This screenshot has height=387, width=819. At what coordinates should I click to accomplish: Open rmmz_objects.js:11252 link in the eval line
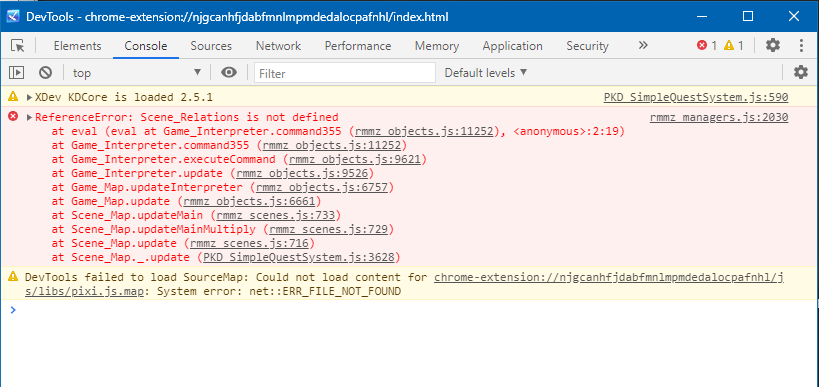click(424, 131)
